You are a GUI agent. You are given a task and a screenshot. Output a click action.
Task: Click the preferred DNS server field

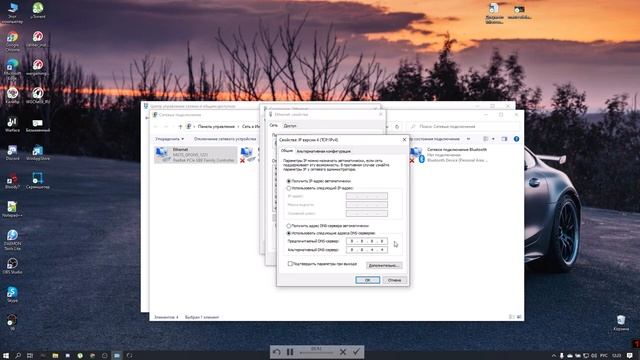367,241
